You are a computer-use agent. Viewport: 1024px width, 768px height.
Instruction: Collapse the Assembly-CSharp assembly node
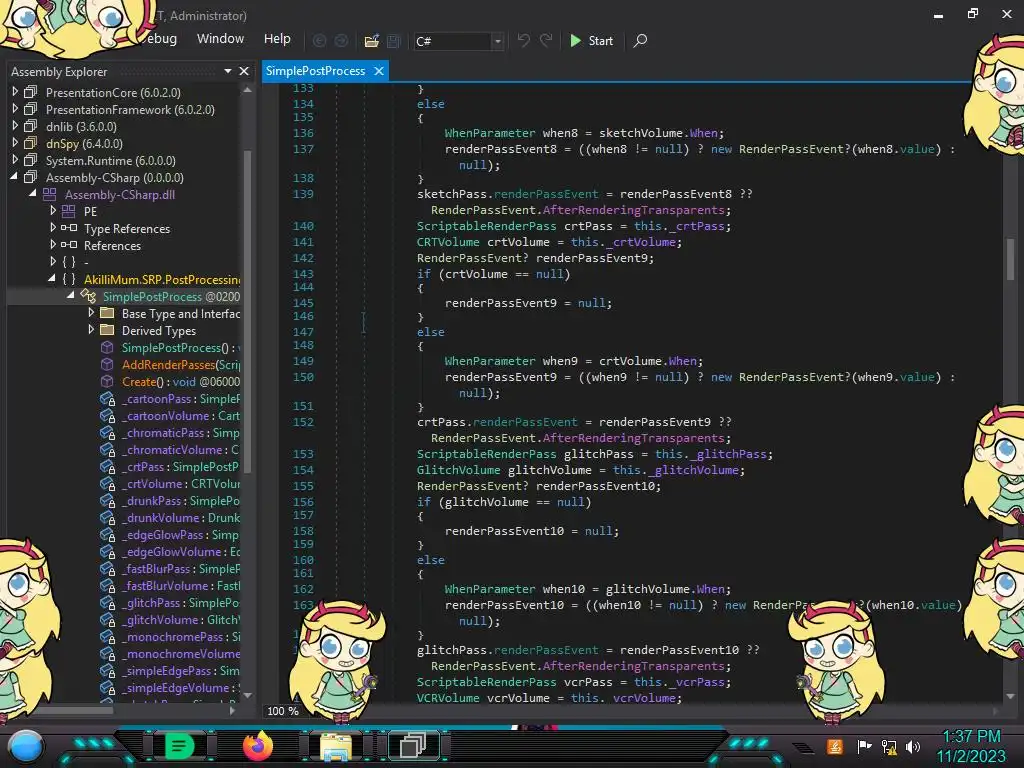pyautogui.click(x=14, y=177)
